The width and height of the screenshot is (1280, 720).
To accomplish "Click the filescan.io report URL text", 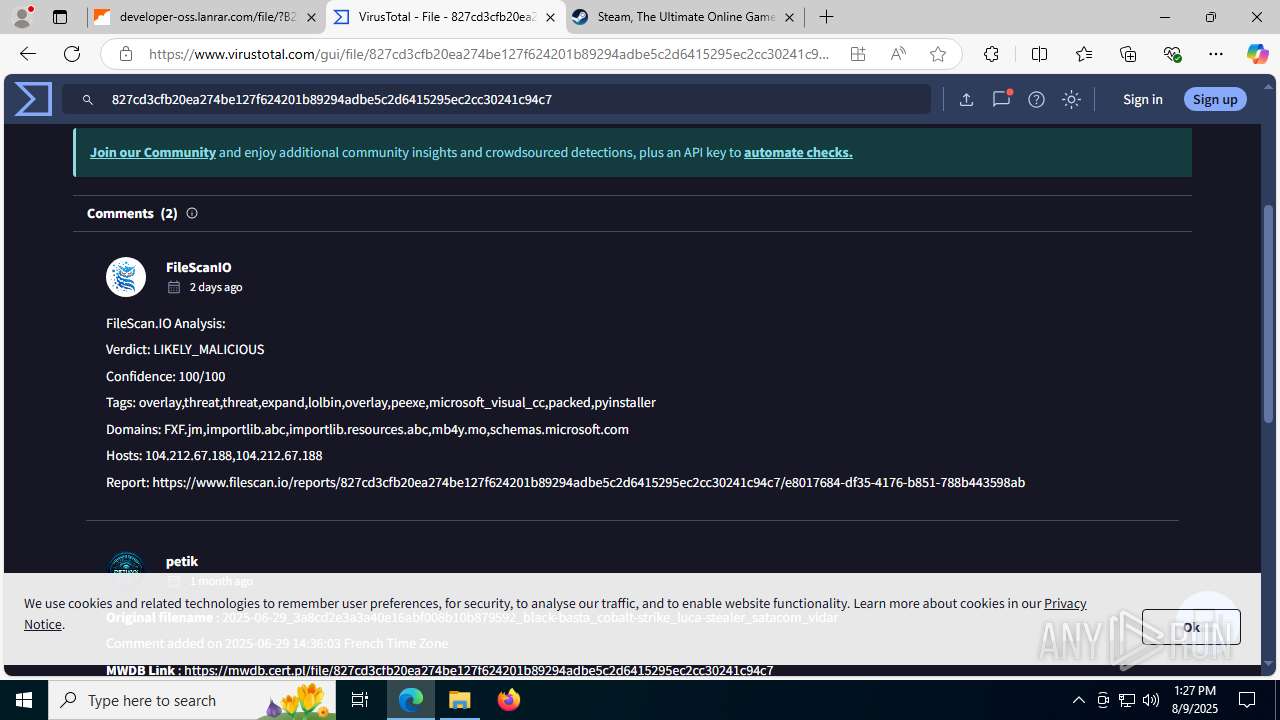I will click(x=588, y=482).
